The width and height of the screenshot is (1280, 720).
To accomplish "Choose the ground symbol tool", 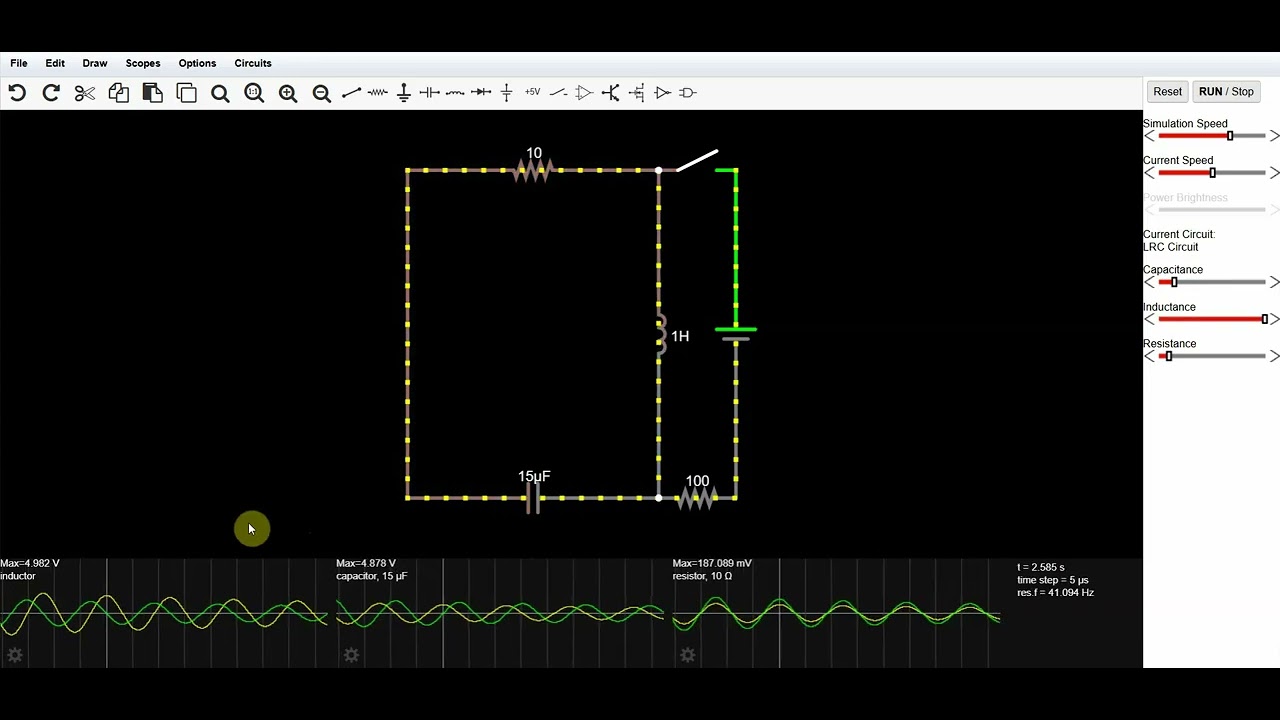I will coord(404,93).
